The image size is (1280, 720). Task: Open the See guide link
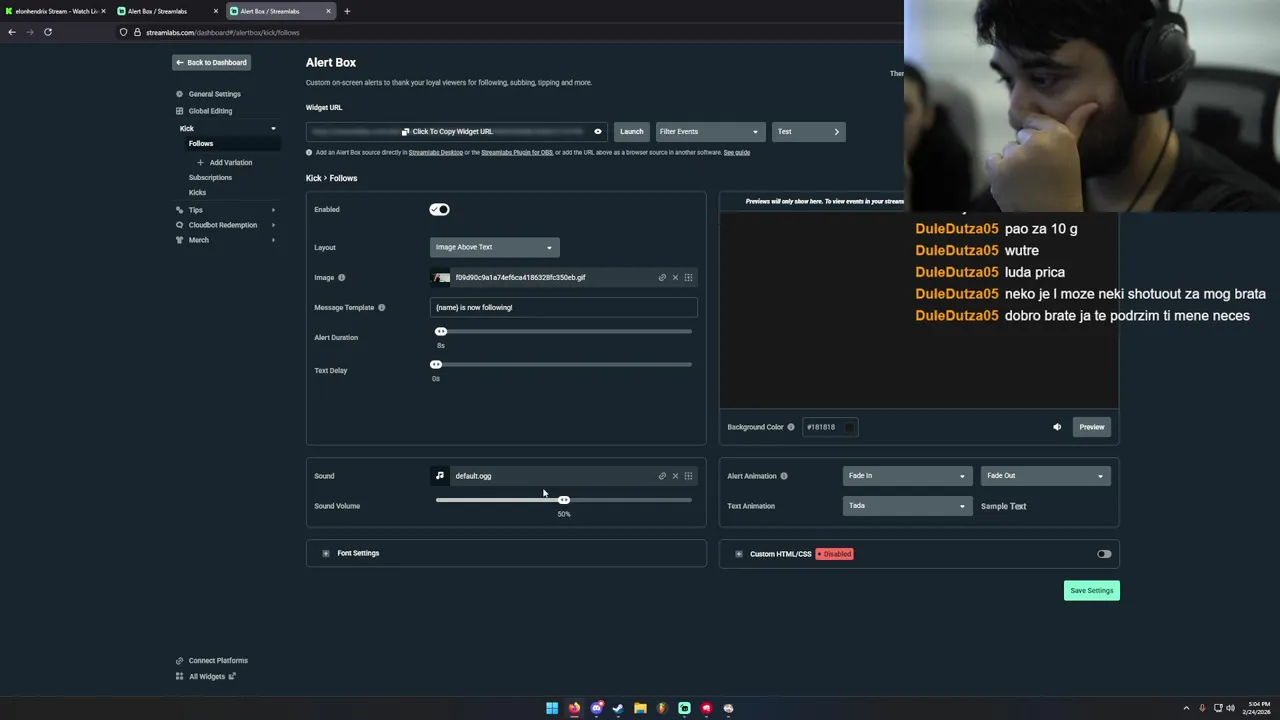click(x=737, y=152)
